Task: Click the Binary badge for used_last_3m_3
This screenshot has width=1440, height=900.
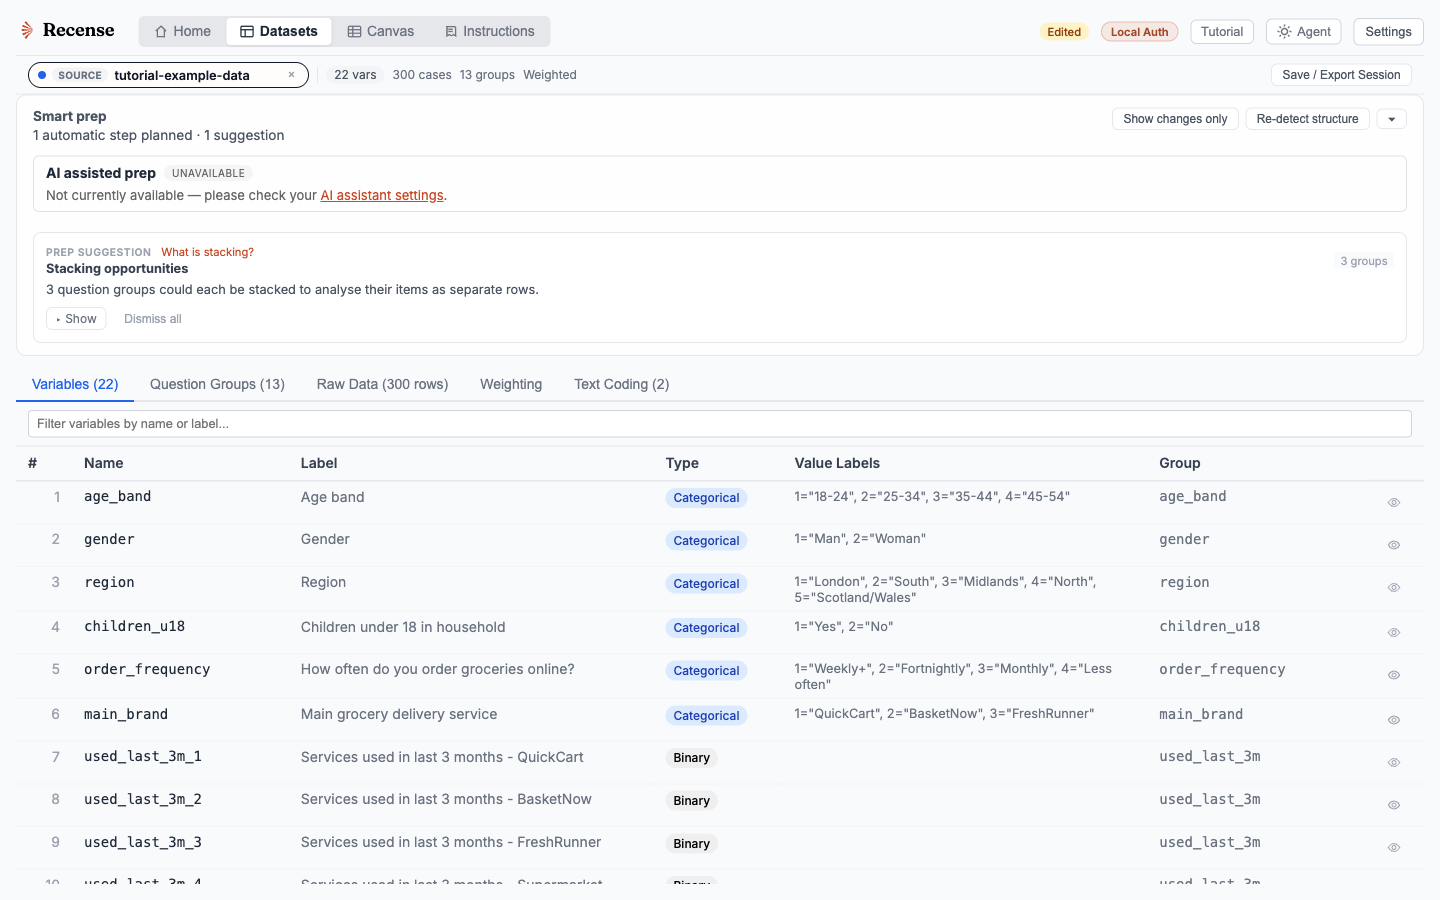Action: pyautogui.click(x=691, y=844)
